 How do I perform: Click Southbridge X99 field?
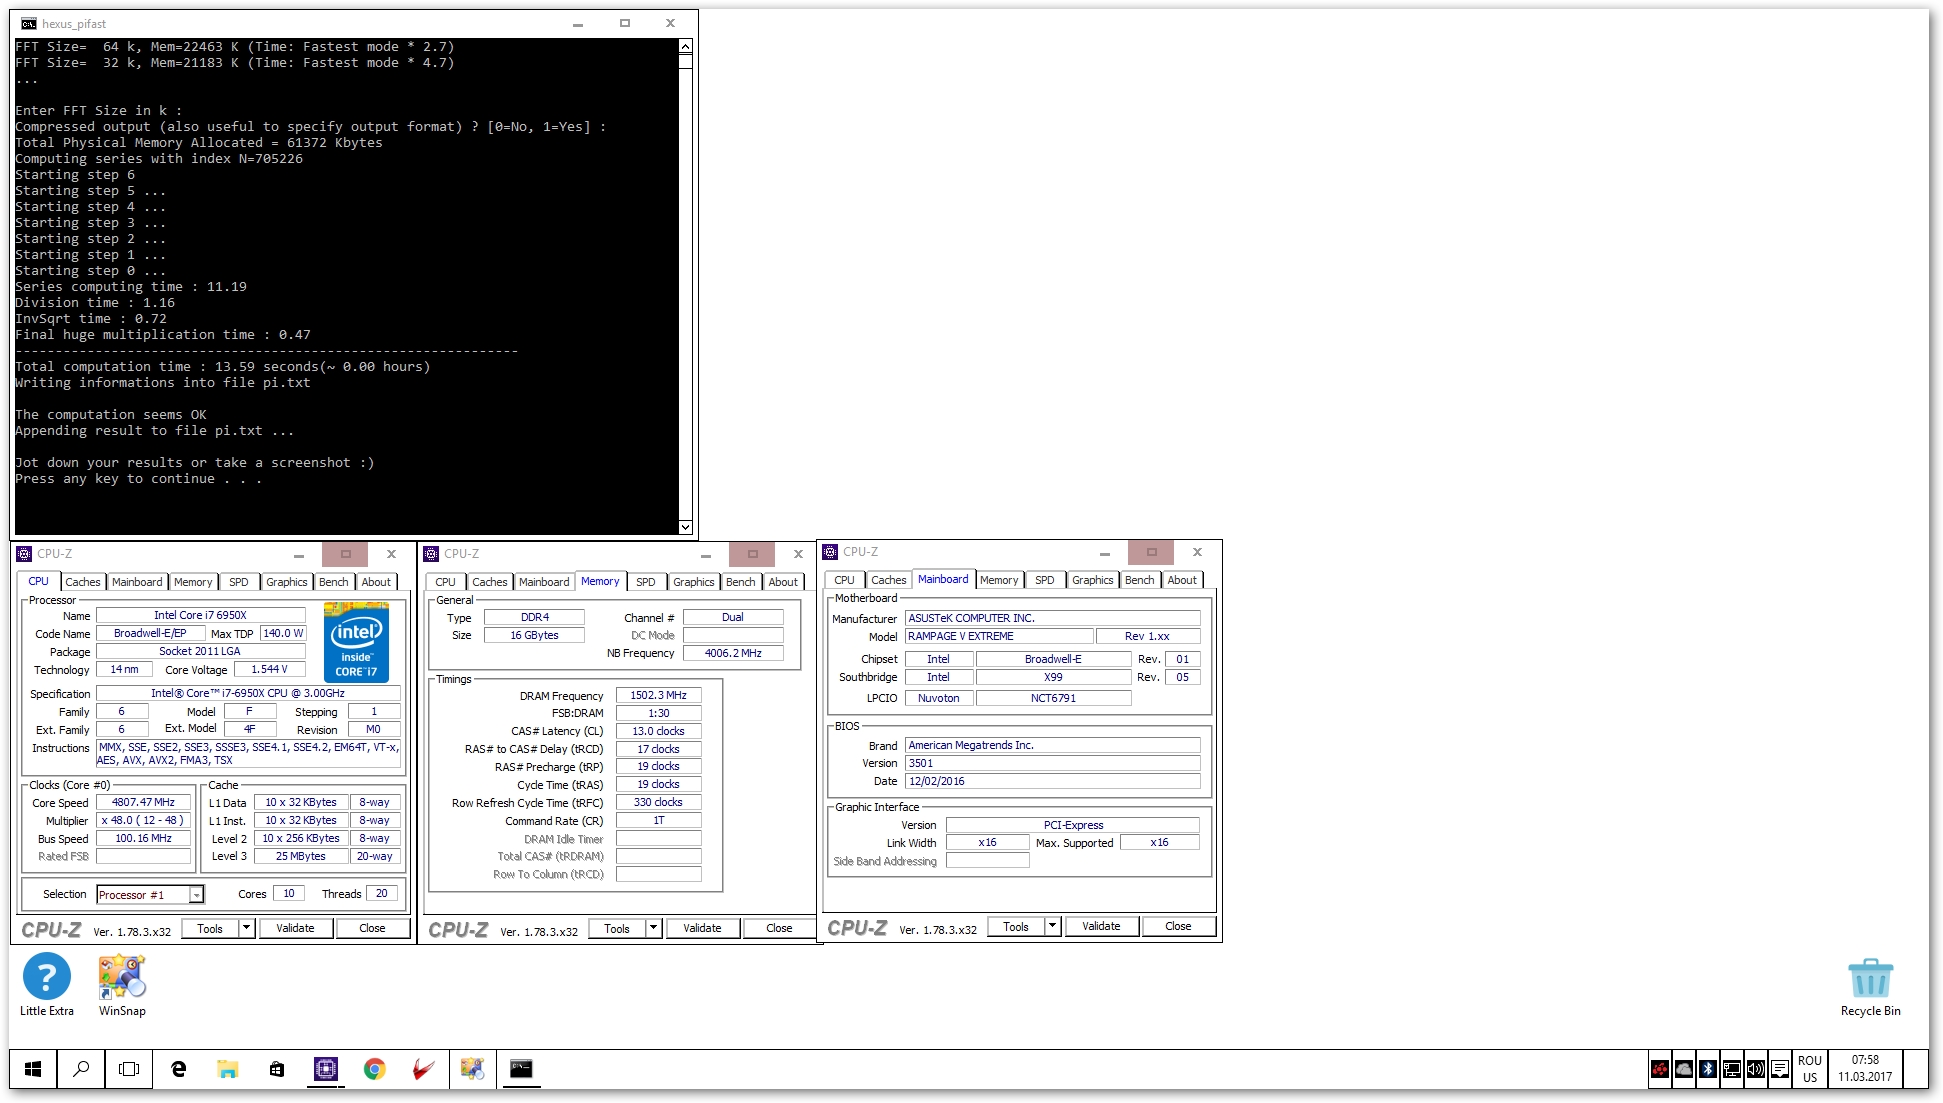[1053, 678]
